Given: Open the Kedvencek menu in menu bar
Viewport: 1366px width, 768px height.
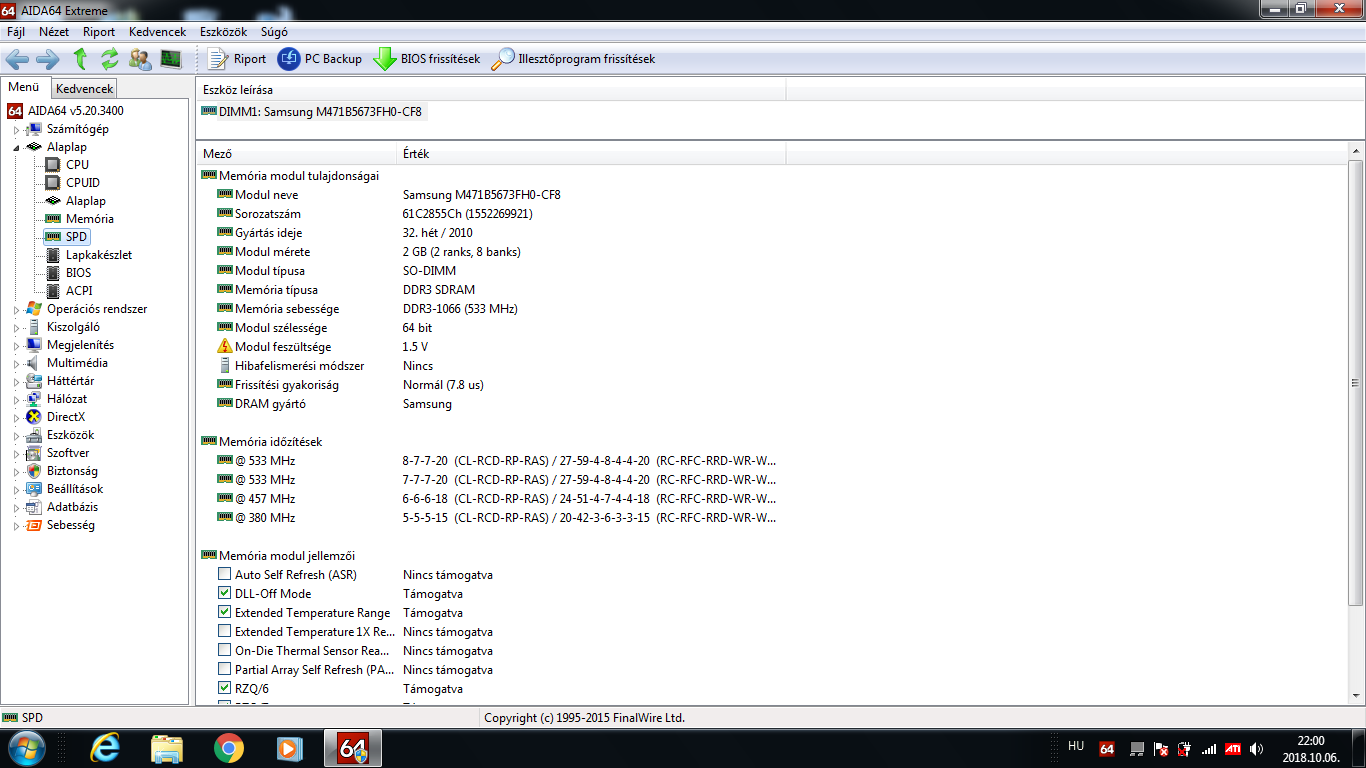Looking at the screenshot, I should [x=158, y=32].
